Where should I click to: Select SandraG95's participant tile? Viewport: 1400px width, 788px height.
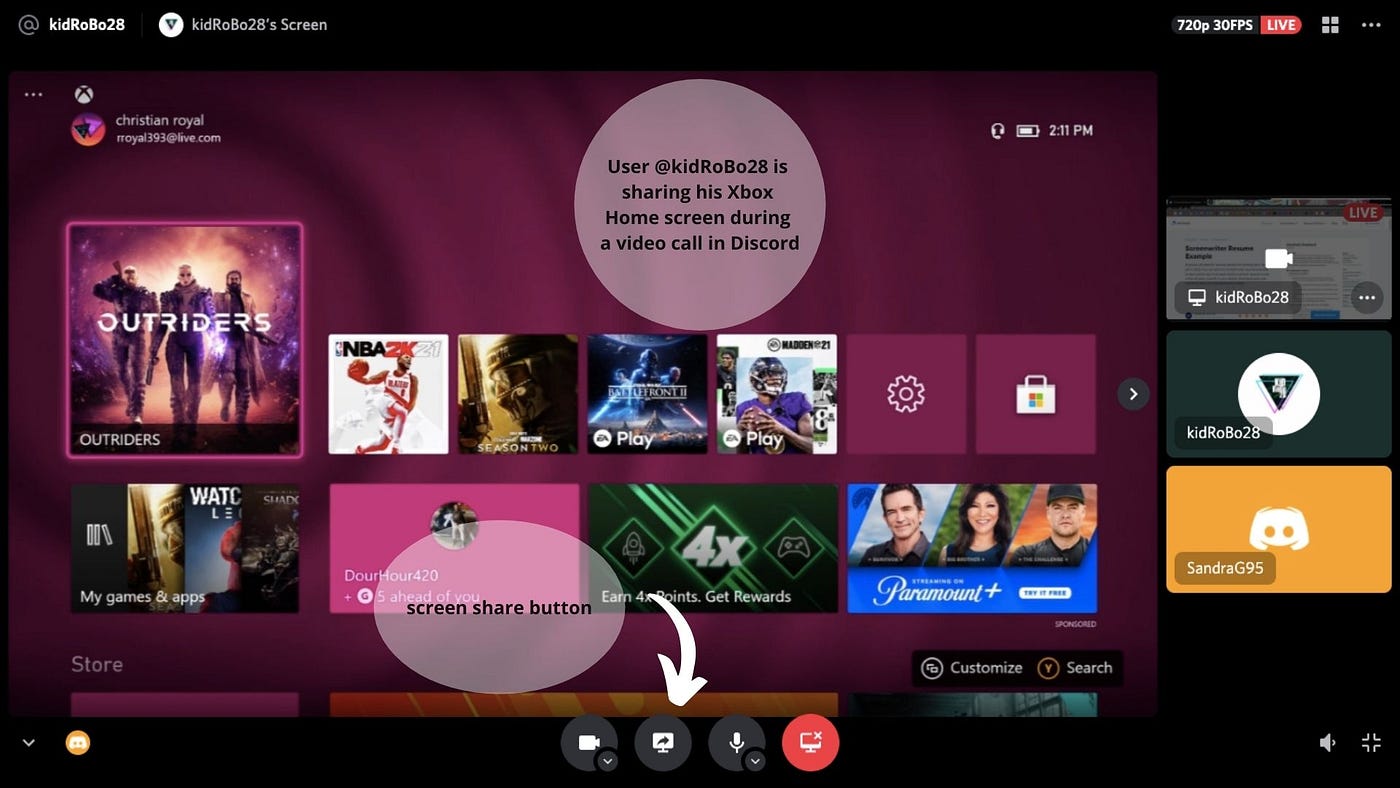[x=1278, y=528]
